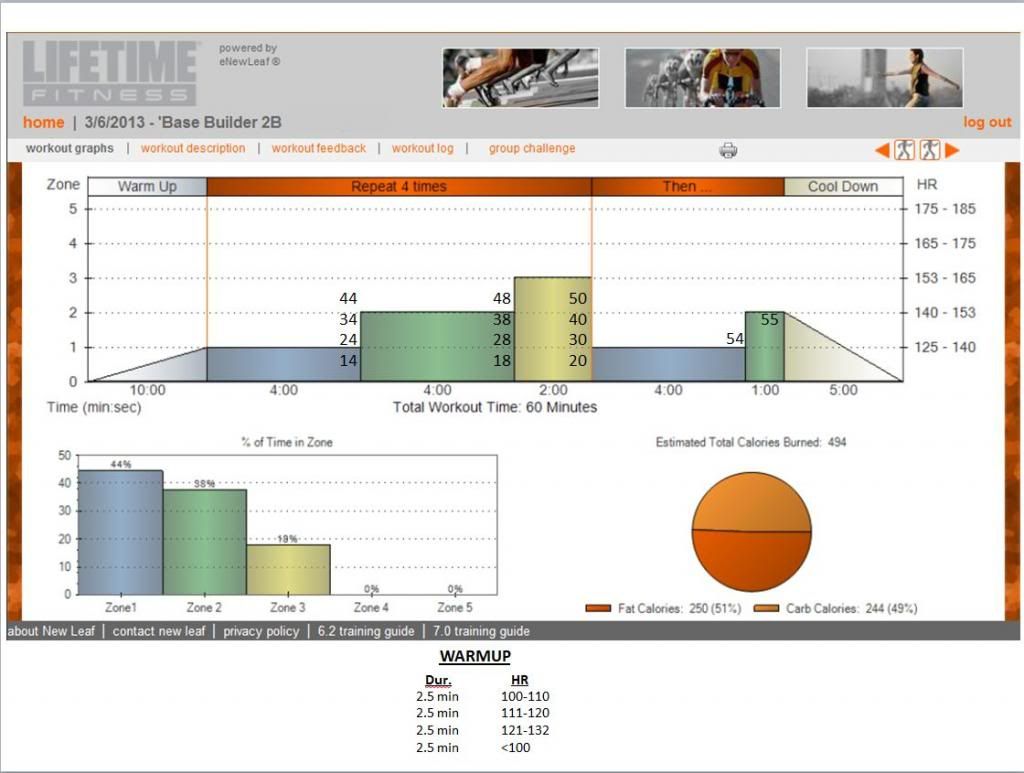Click the '153 - 165' HR range label
The height and width of the screenshot is (773, 1024).
click(x=945, y=278)
